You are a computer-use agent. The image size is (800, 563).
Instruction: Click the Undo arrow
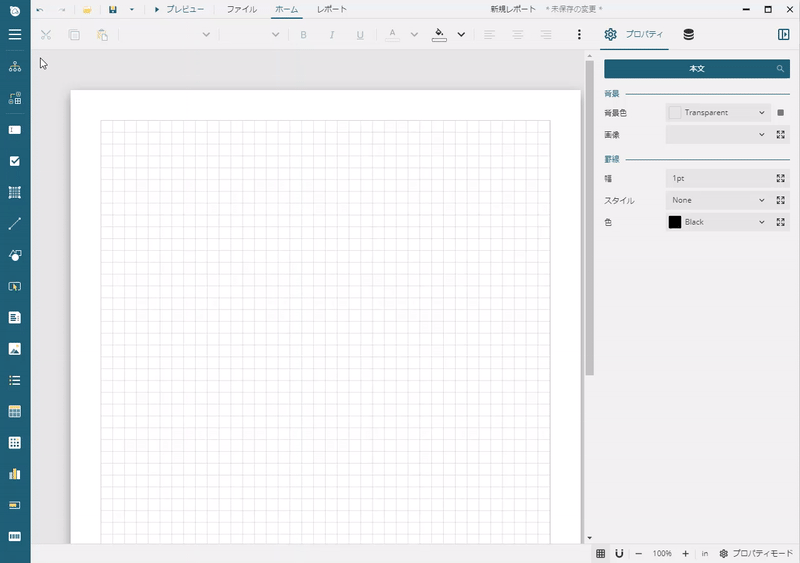40,9
